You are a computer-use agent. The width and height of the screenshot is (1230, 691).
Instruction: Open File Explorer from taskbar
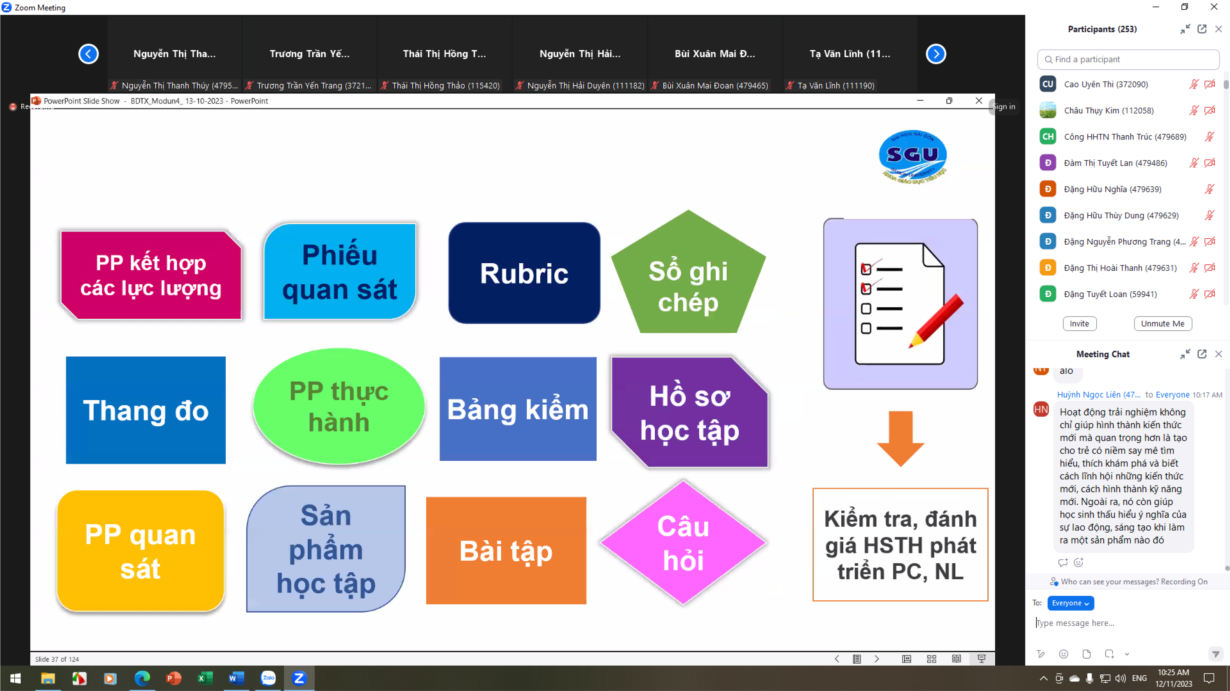tap(47, 678)
